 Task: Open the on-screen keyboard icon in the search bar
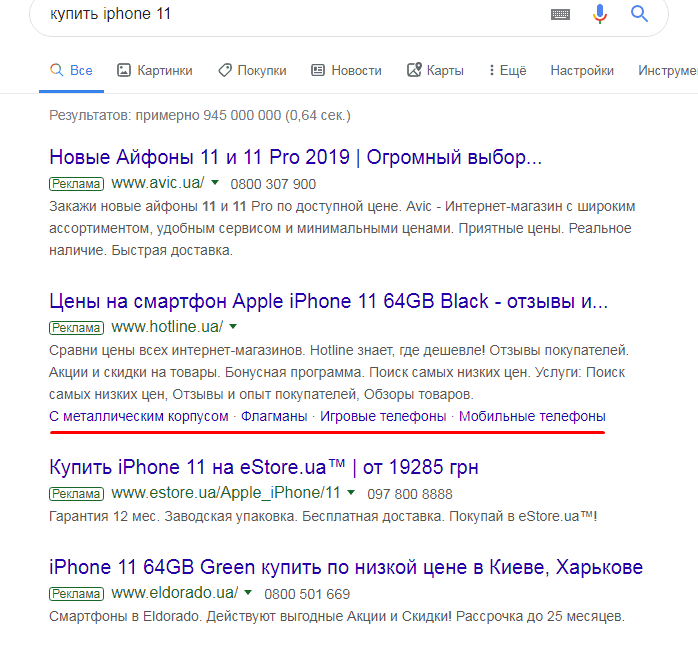pos(560,15)
